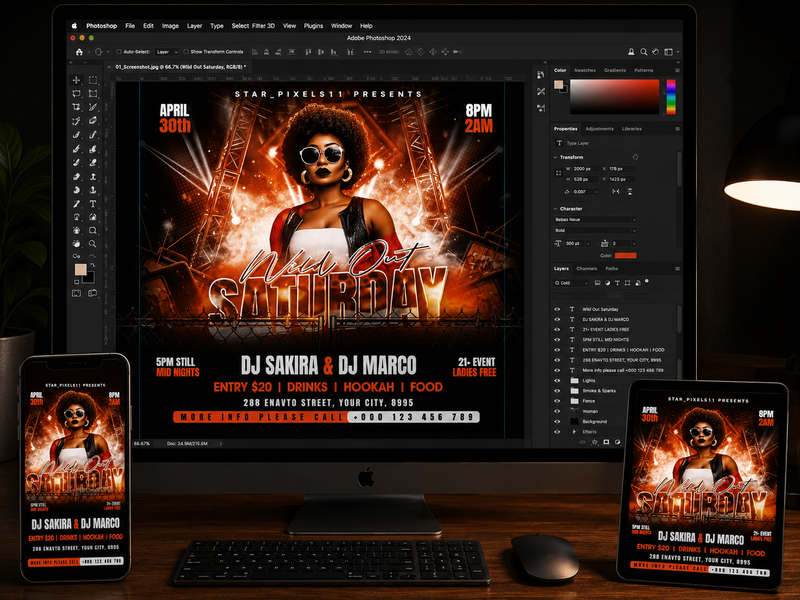
Task: Filter layers by pixel layers icon
Action: coord(597,283)
